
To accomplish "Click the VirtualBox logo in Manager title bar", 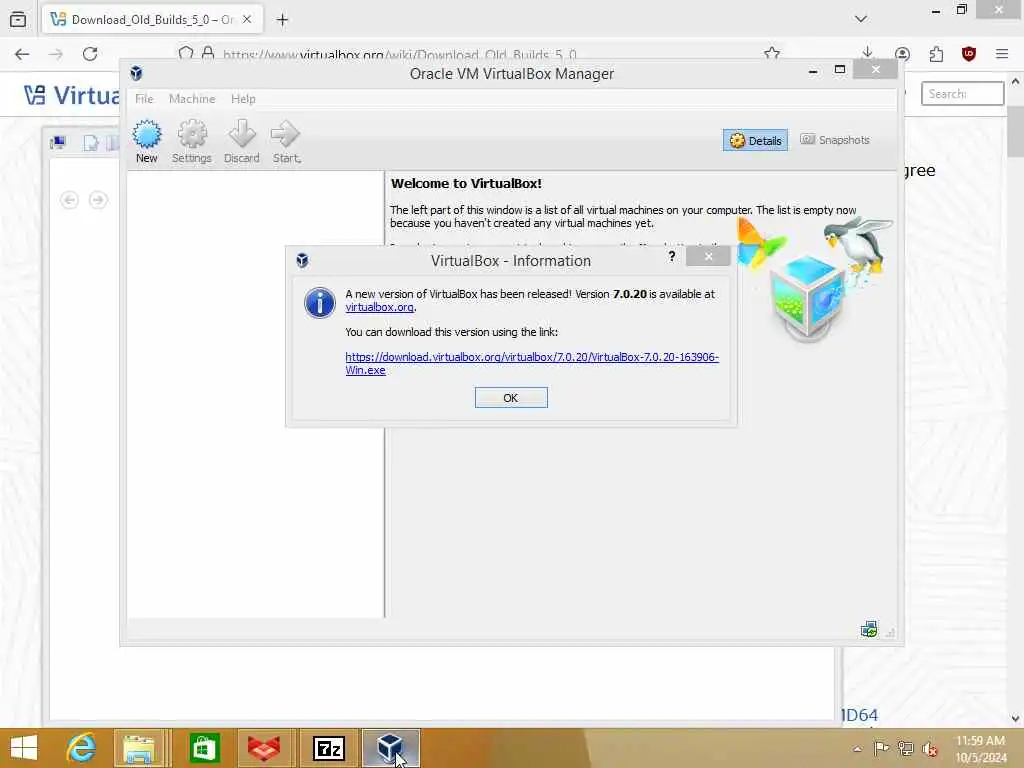I will point(136,73).
